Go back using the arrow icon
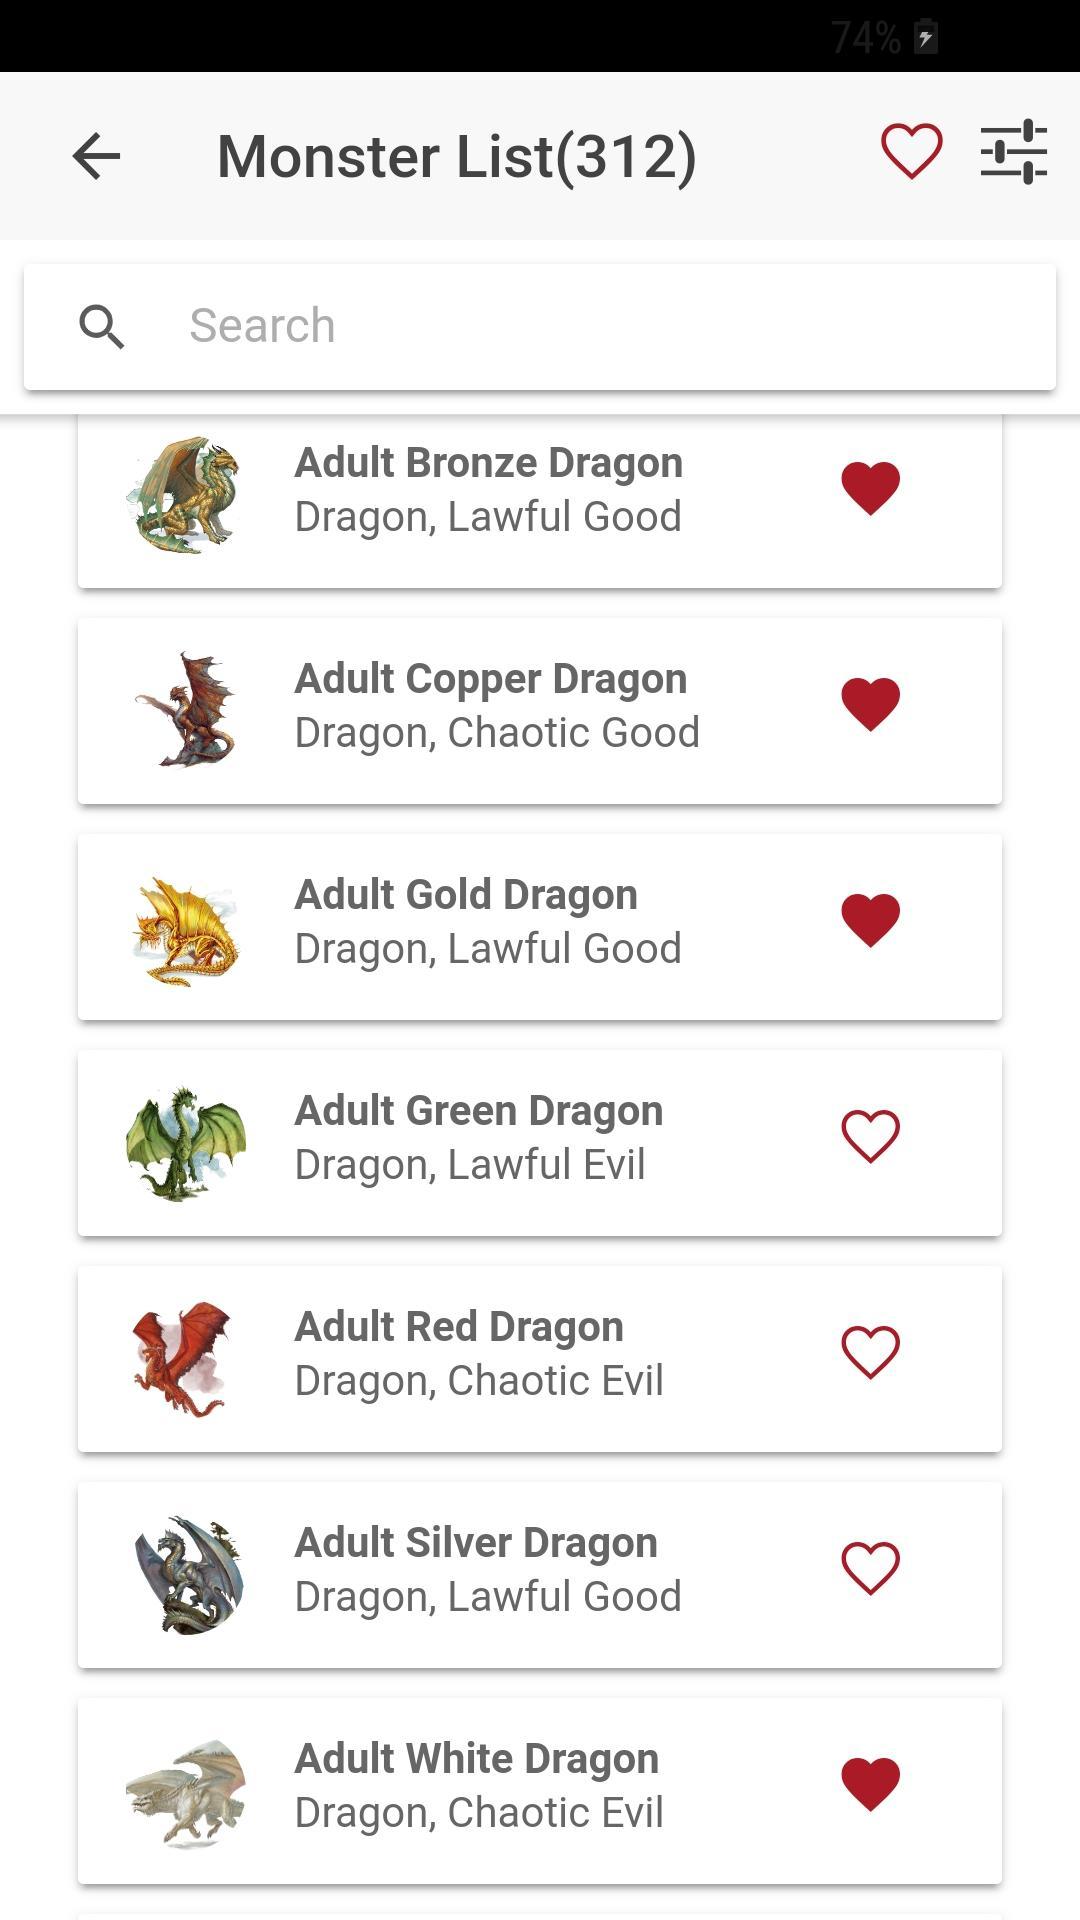This screenshot has width=1080, height=1920. click(x=96, y=156)
